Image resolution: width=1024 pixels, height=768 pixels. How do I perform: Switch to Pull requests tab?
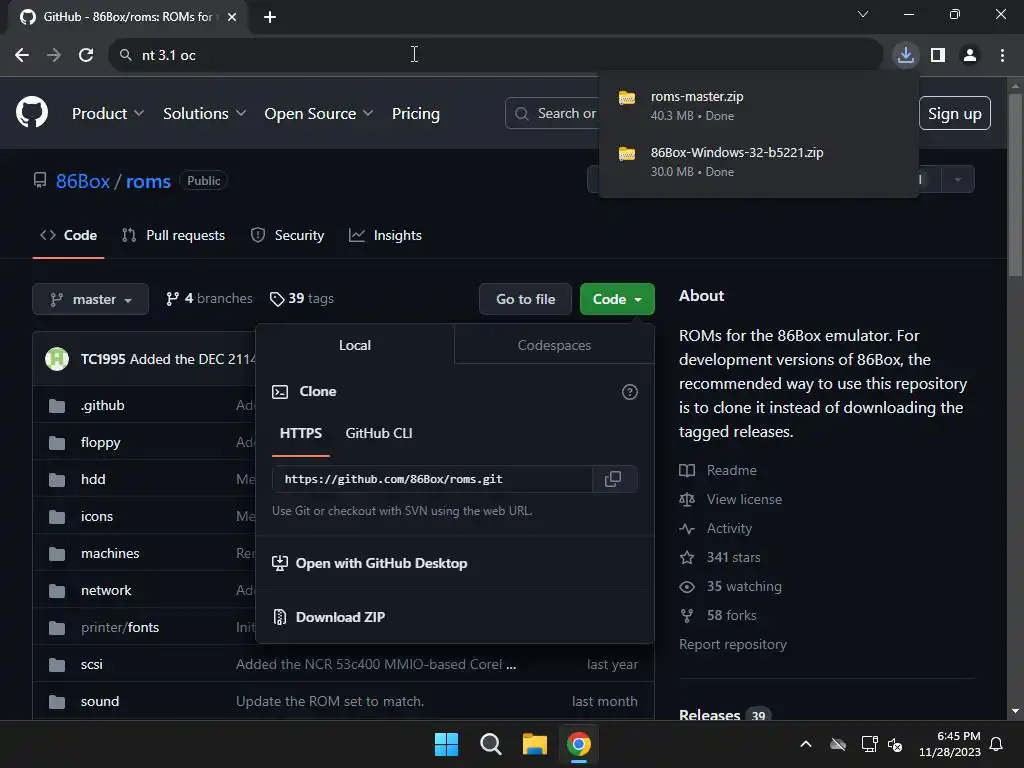coord(173,235)
